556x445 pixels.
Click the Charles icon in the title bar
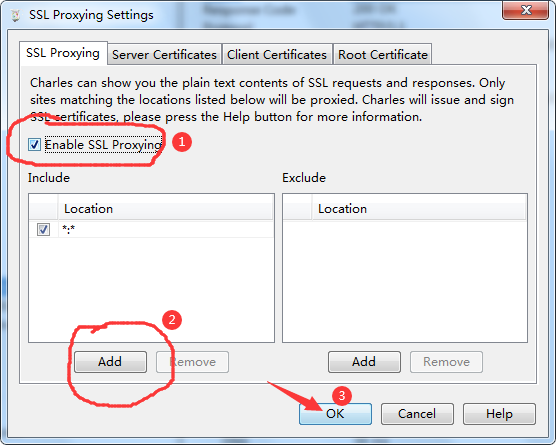coord(15,15)
